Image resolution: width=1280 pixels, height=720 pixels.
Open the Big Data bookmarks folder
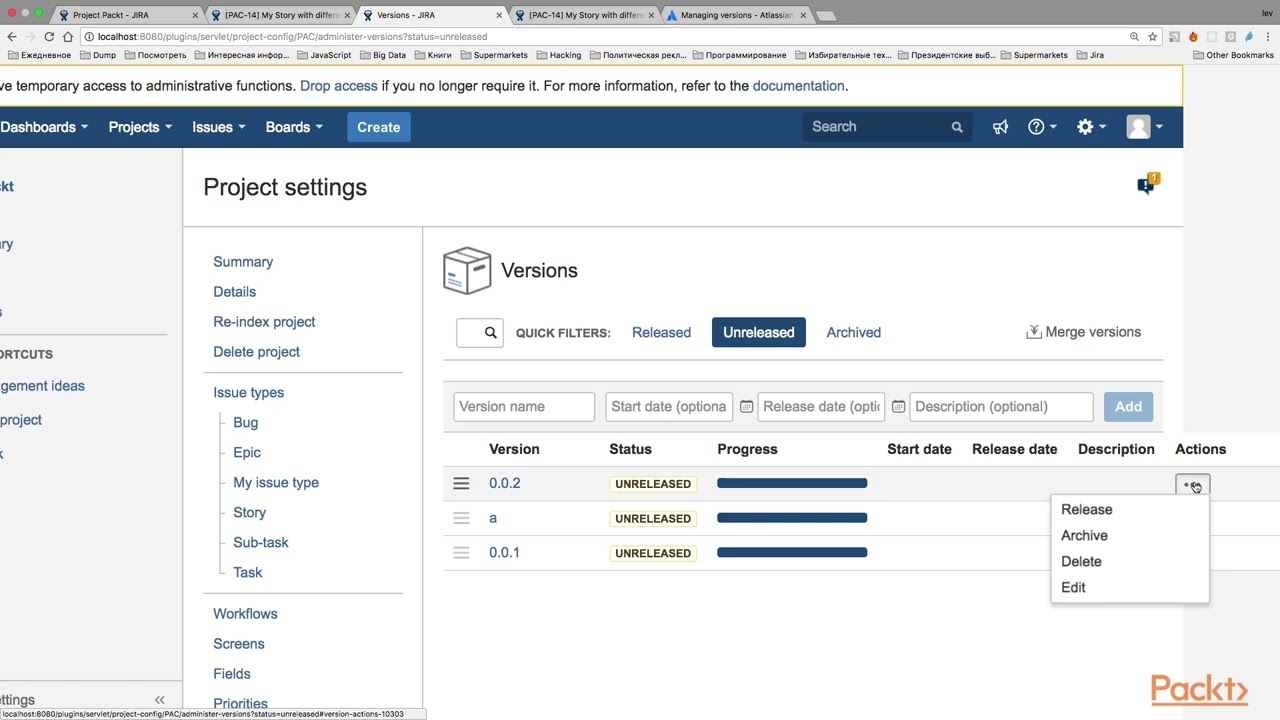[383, 55]
